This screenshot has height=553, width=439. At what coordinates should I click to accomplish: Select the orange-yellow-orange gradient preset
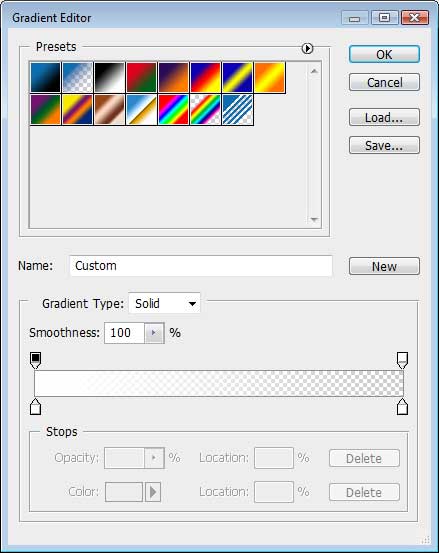point(269,78)
